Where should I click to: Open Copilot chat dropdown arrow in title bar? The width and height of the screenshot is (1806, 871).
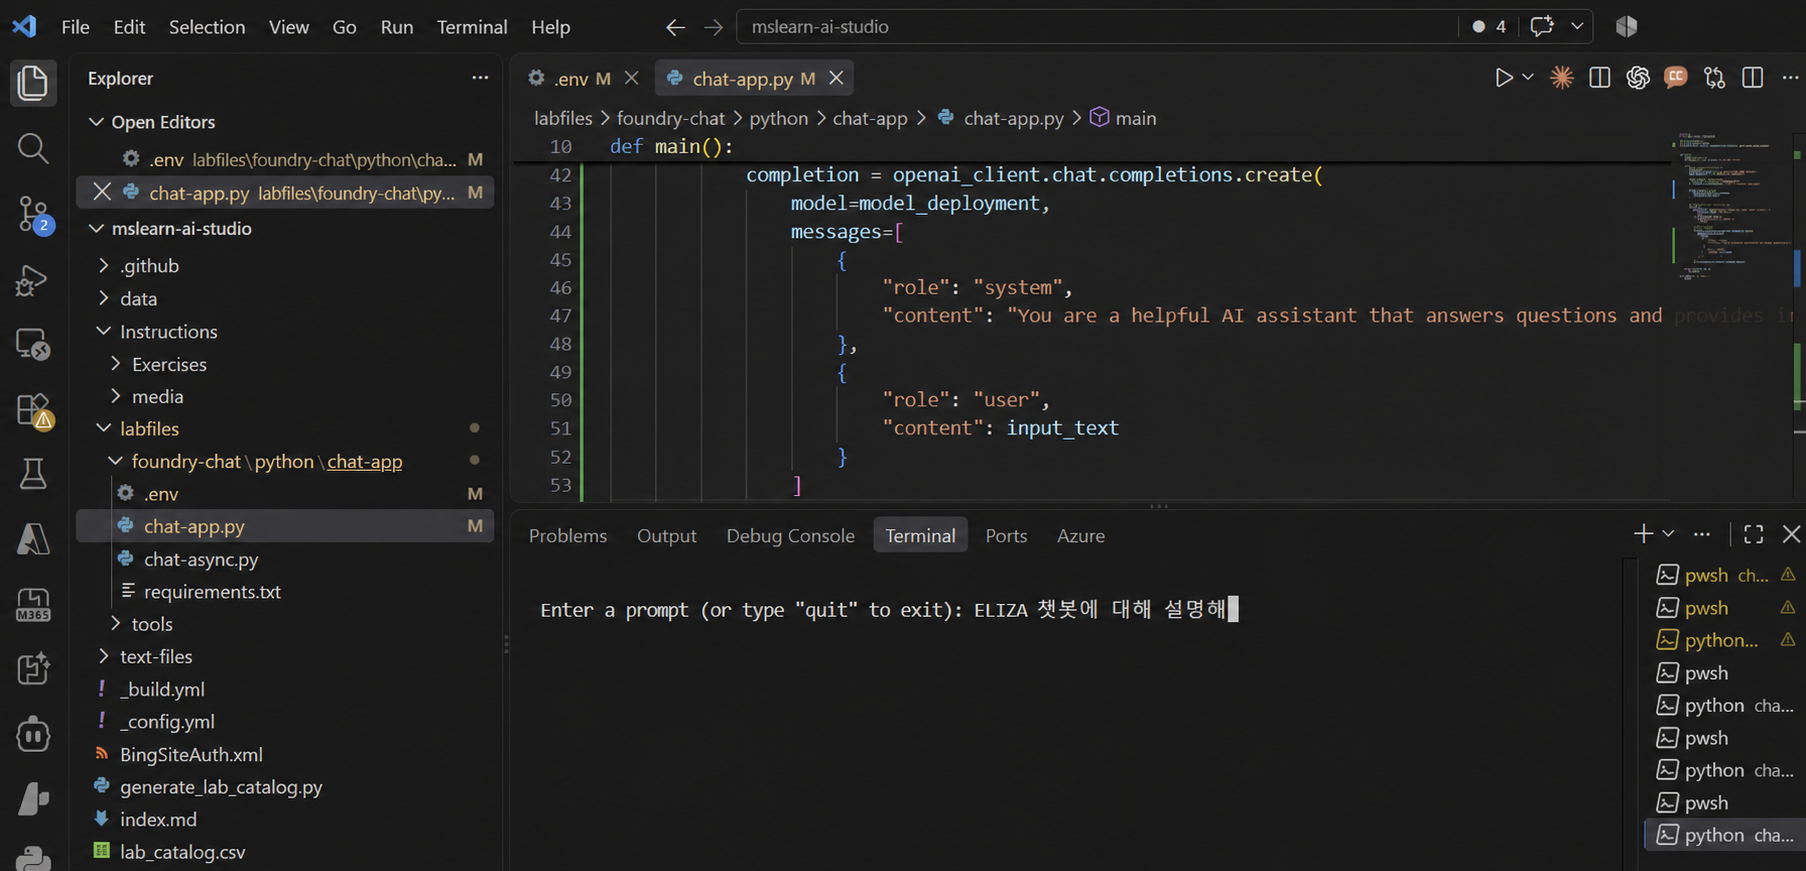coord(1577,27)
